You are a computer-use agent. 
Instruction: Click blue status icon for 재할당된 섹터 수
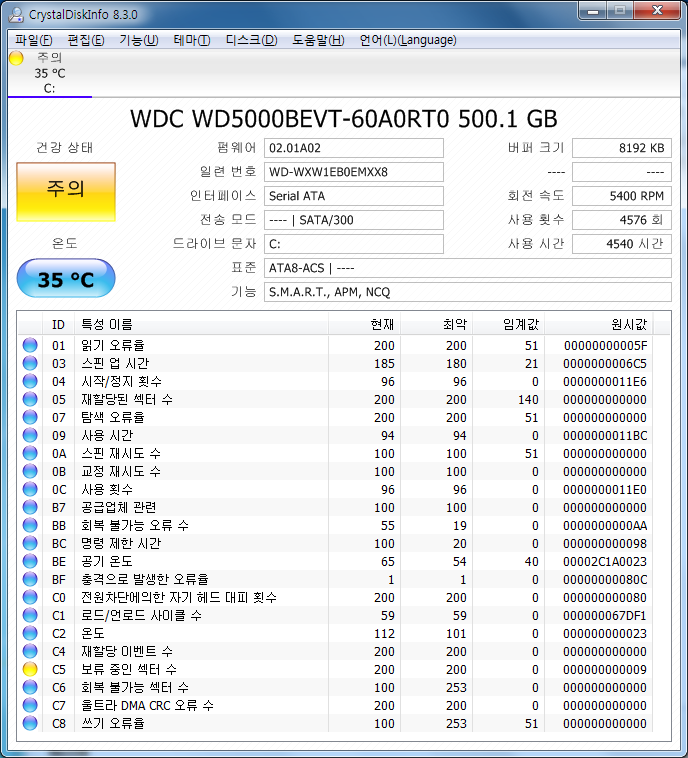coord(30,399)
